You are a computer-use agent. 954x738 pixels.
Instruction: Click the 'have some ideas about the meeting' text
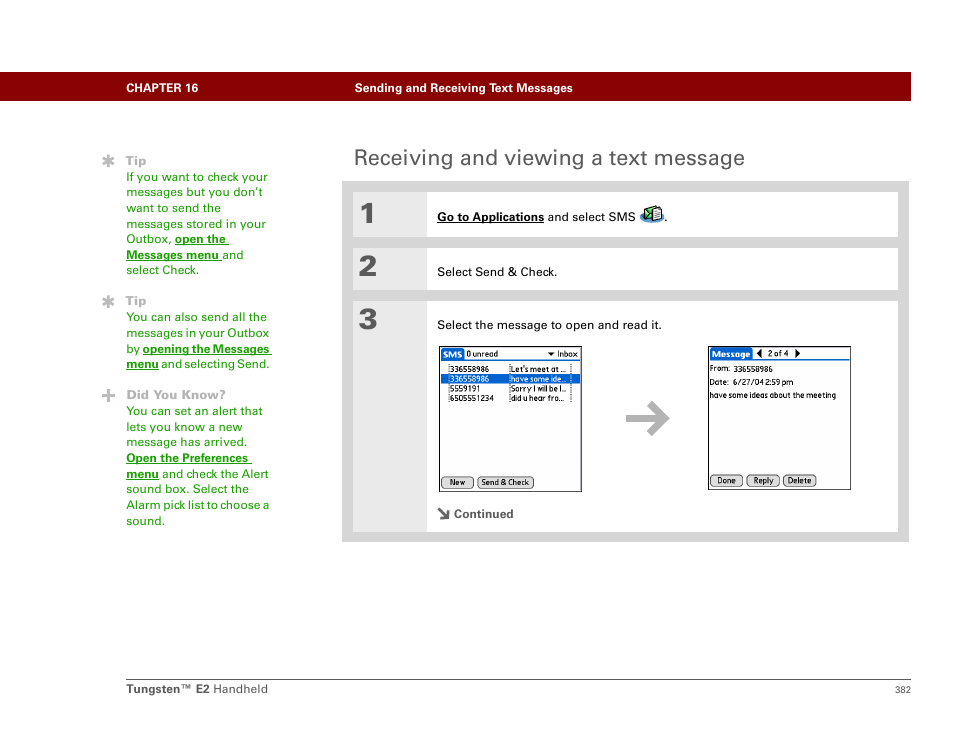click(773, 395)
